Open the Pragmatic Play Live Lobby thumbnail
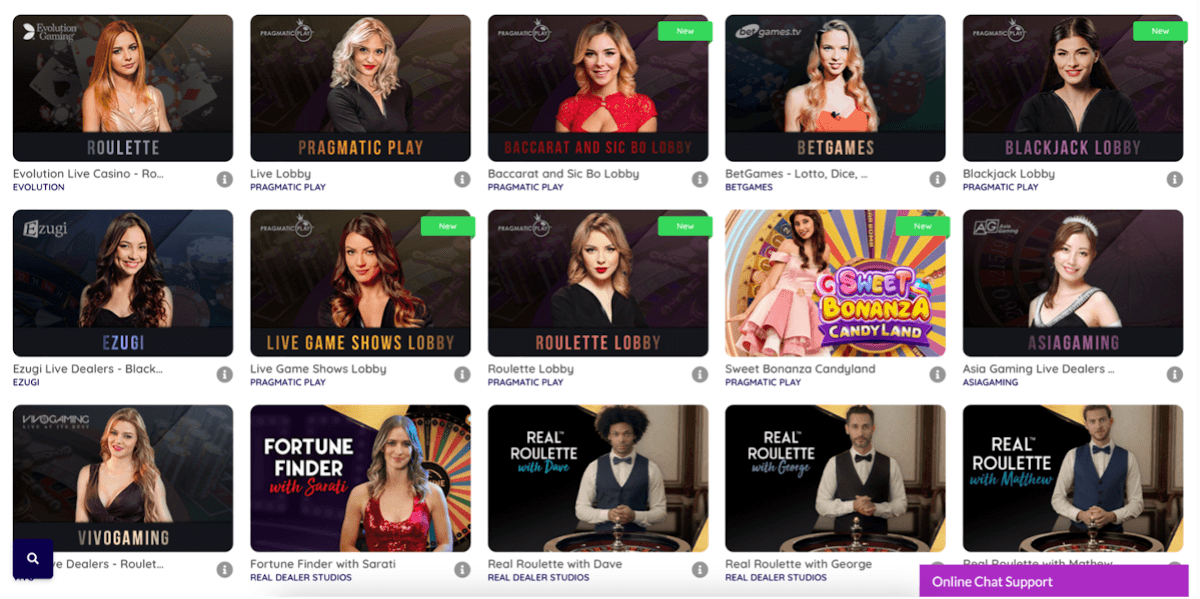1200x599 pixels. 360,88
